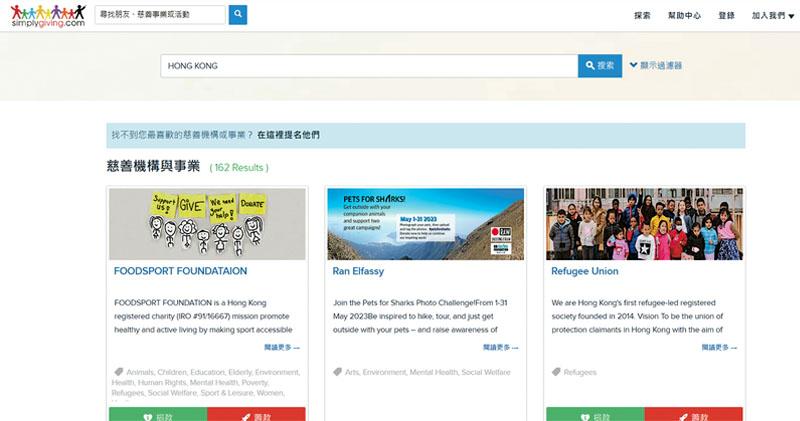
Task: Open the 探索 menu item
Action: pos(642,16)
